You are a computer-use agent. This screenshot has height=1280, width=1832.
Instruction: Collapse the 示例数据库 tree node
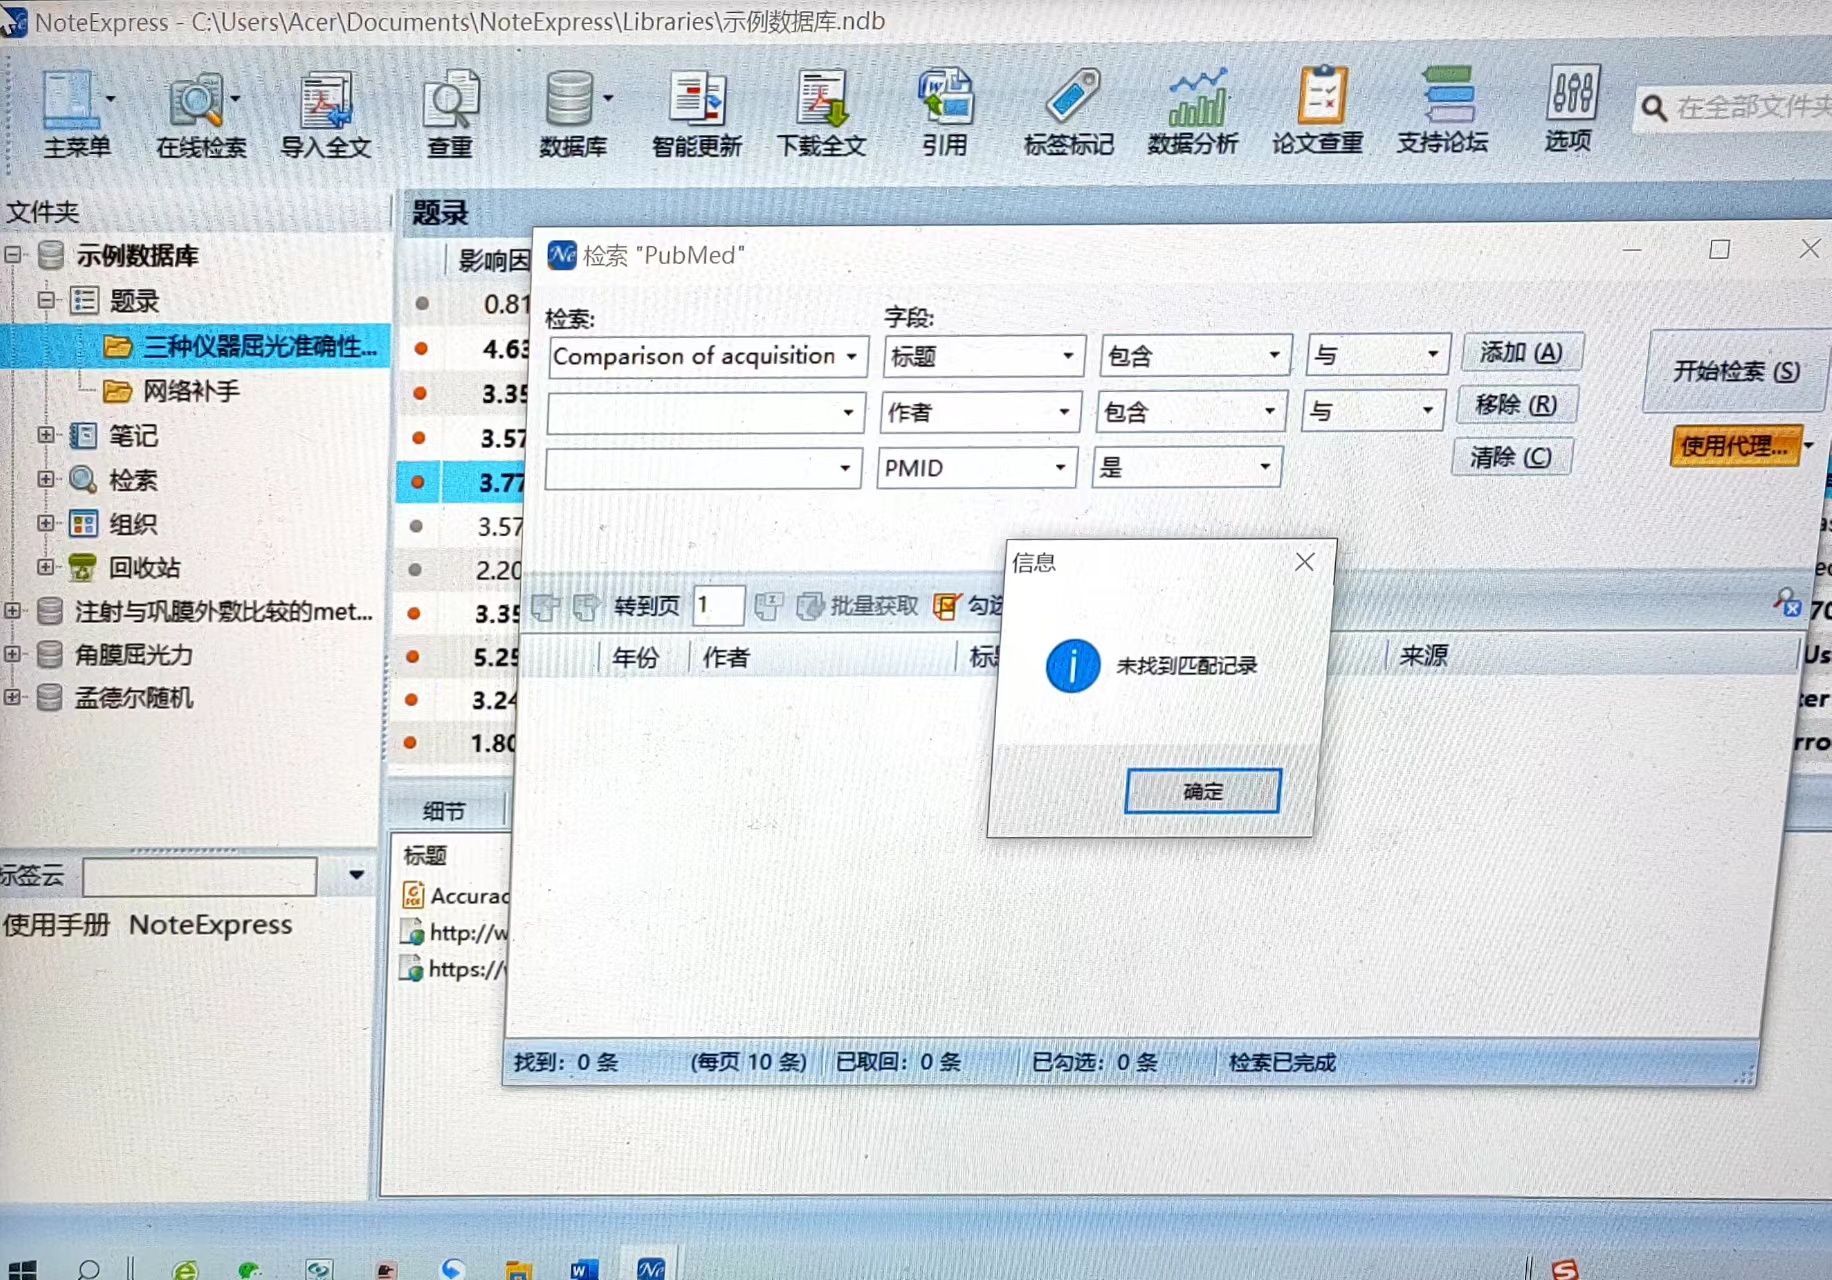pos(13,255)
